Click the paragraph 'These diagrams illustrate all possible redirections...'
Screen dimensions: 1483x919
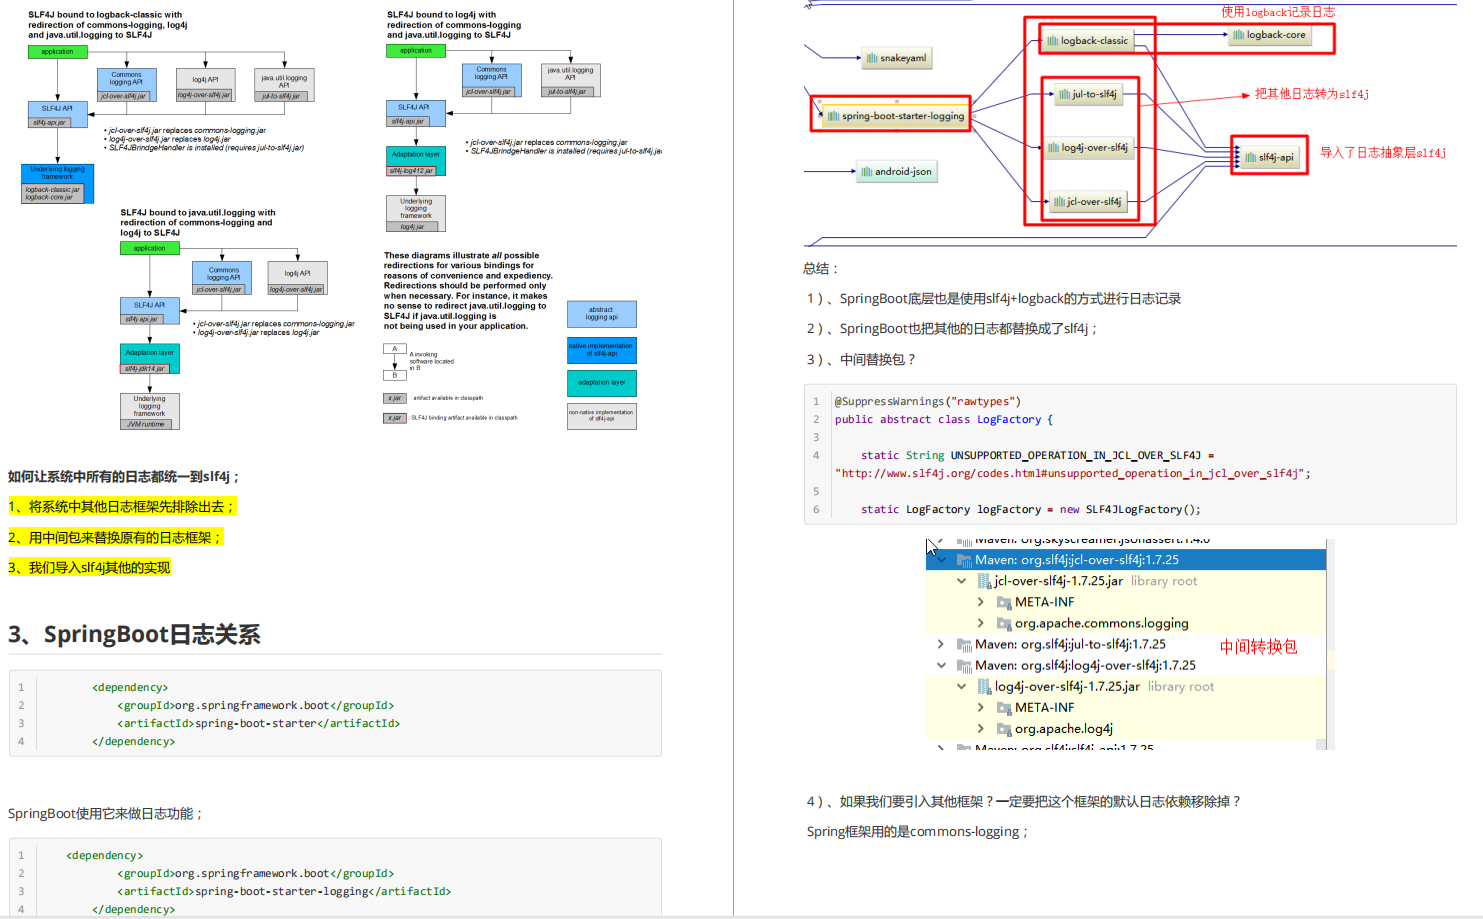tap(468, 291)
